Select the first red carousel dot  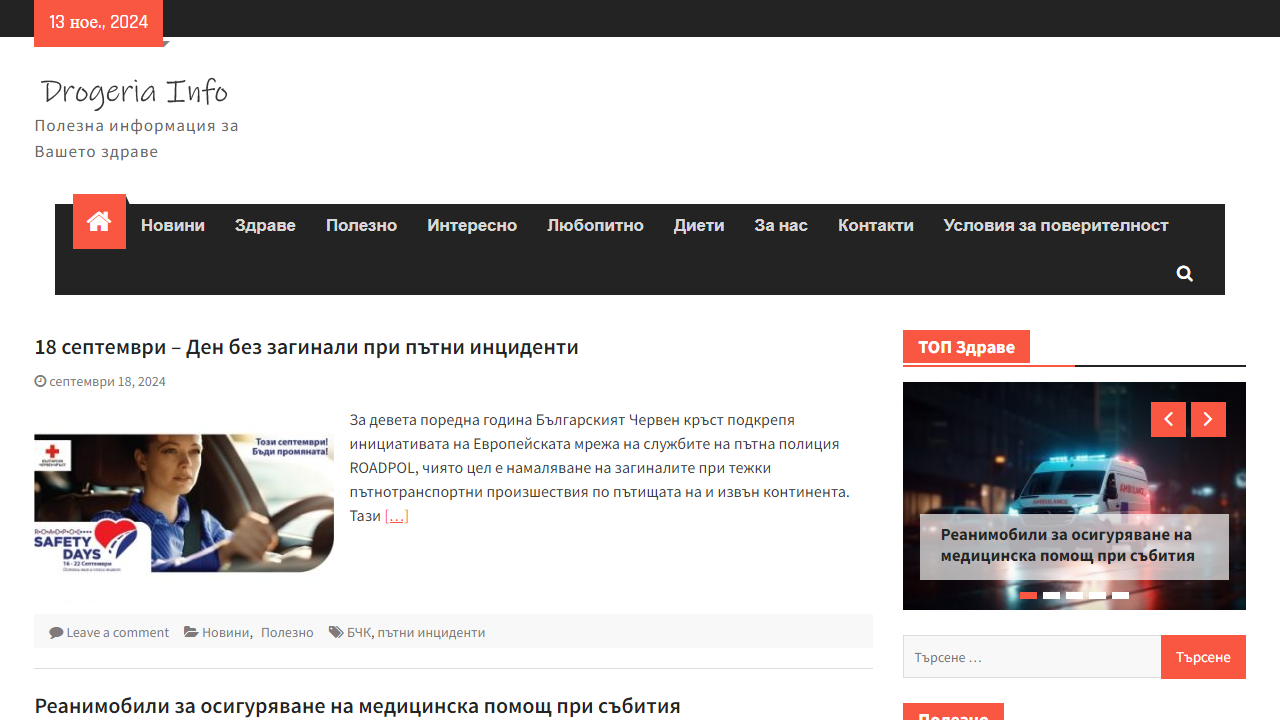(1028, 595)
